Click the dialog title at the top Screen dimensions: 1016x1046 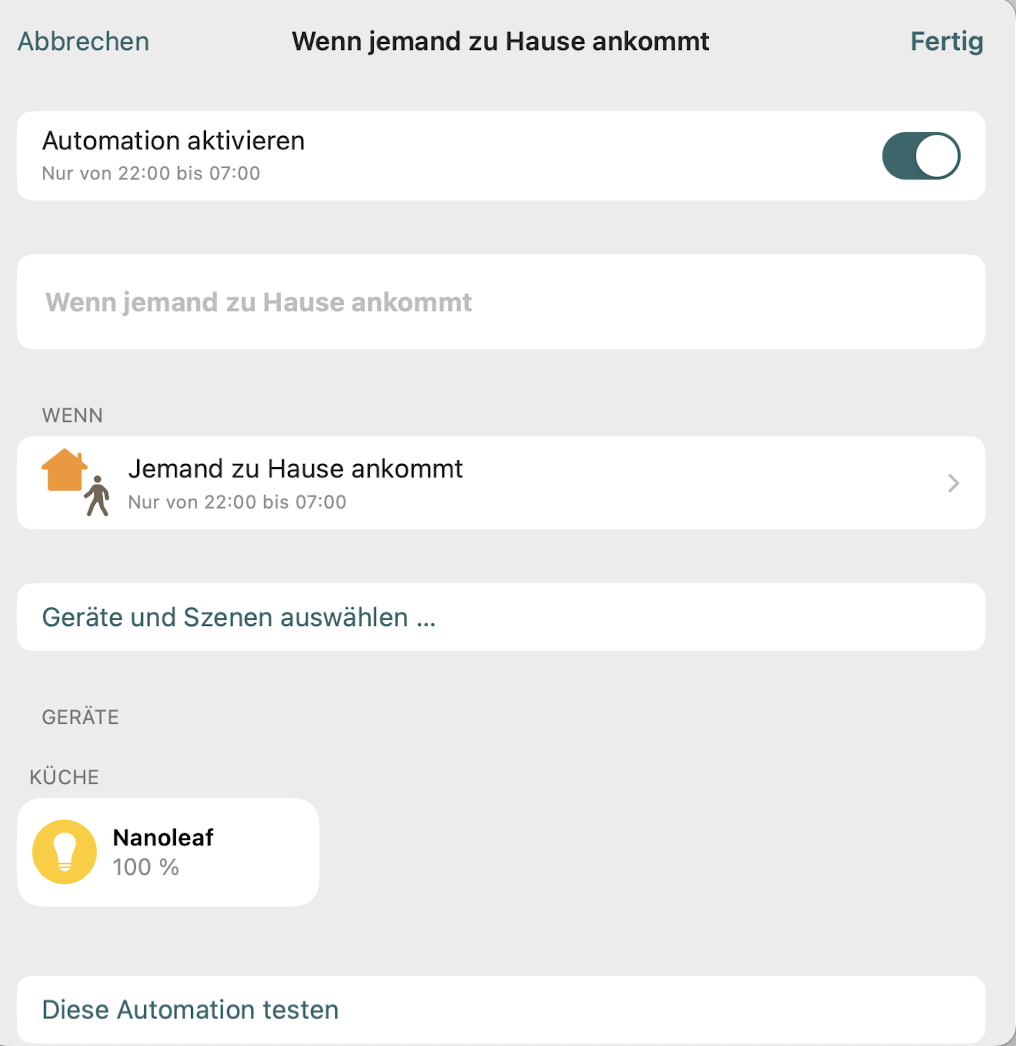500,42
